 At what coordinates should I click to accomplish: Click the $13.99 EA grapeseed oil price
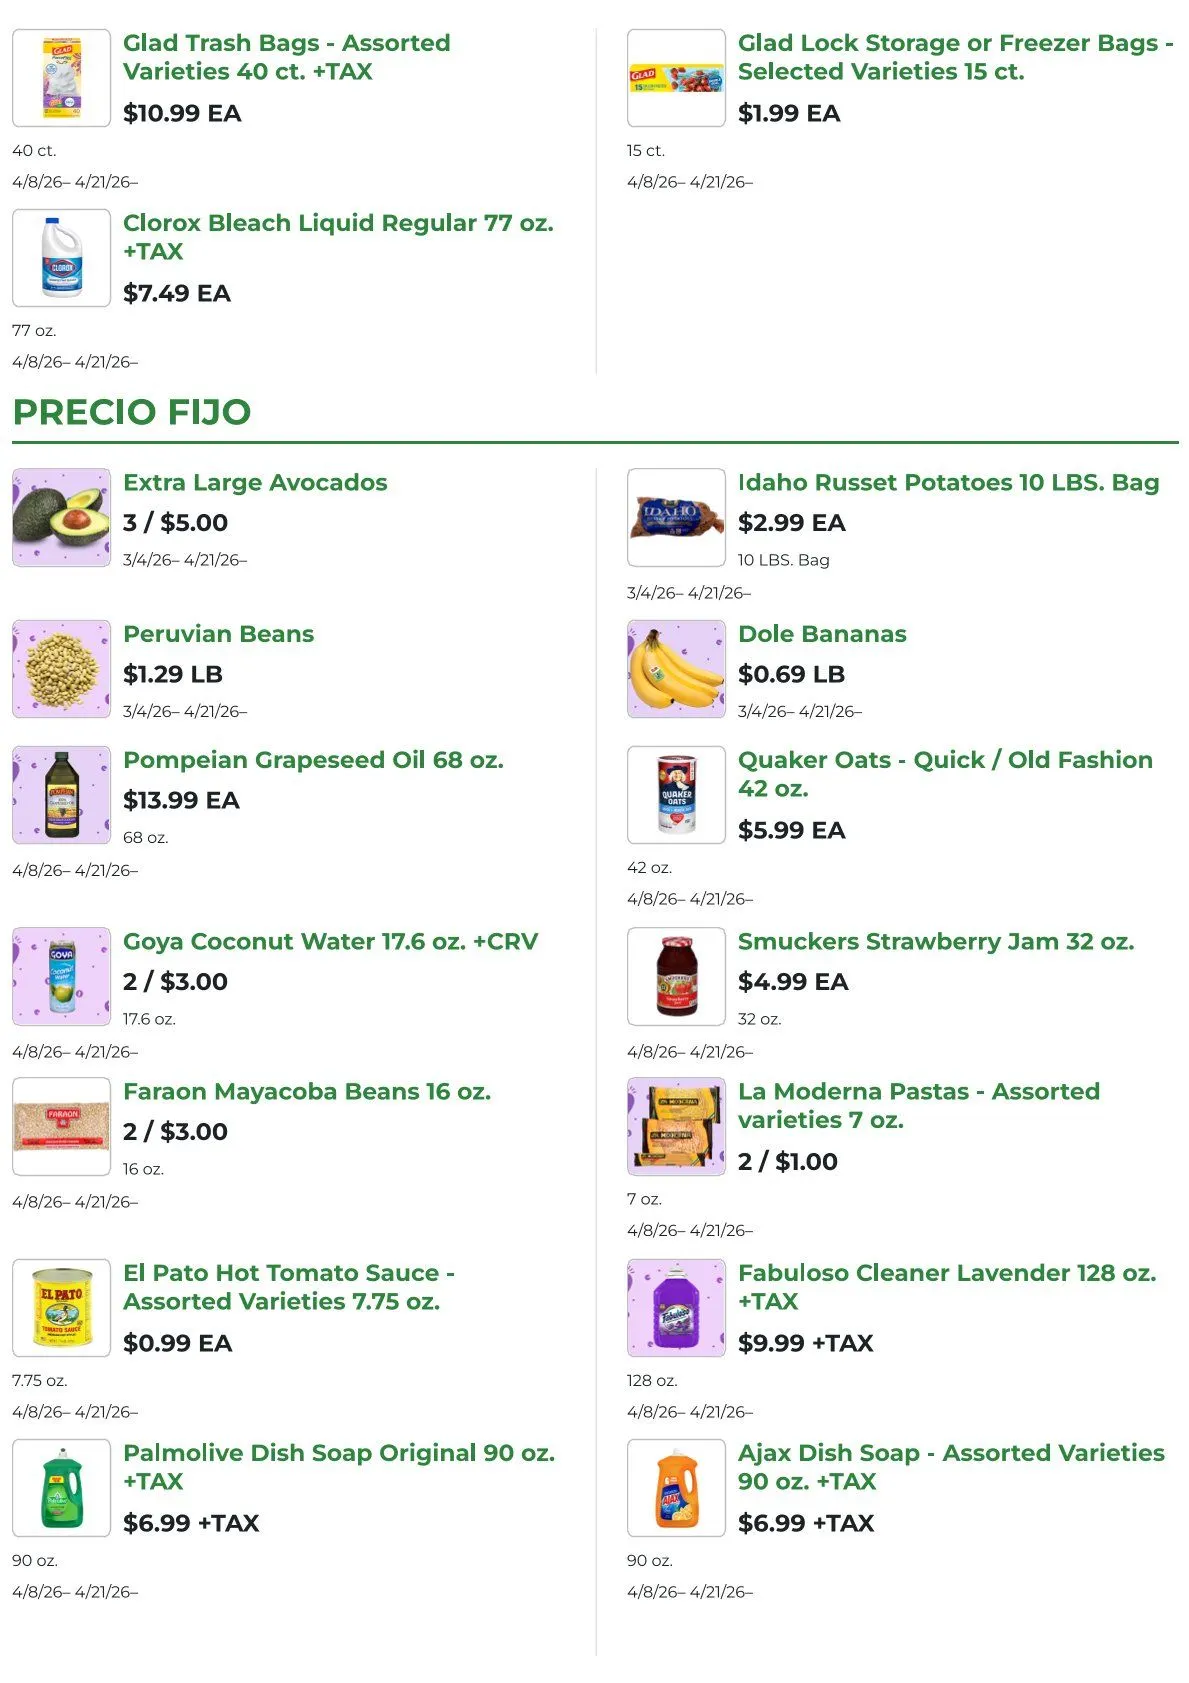[x=181, y=801]
